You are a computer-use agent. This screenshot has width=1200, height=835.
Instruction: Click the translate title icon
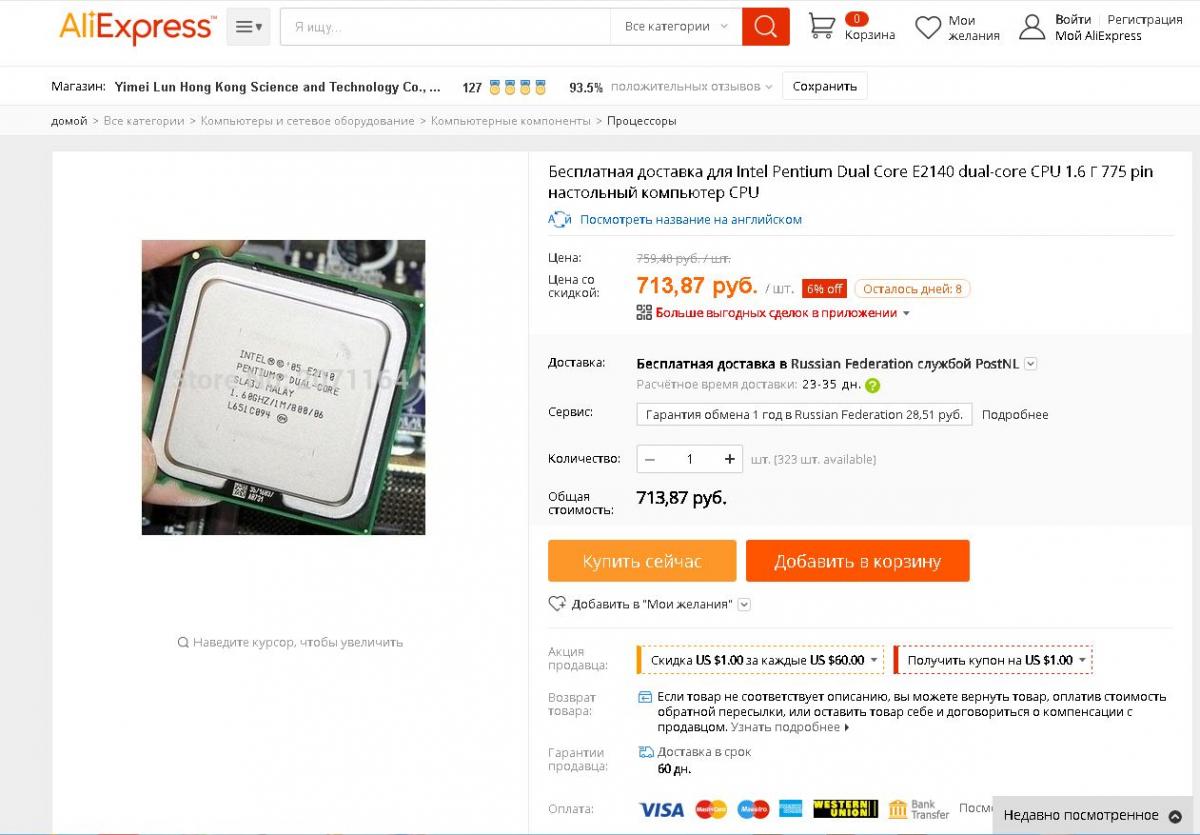point(559,219)
